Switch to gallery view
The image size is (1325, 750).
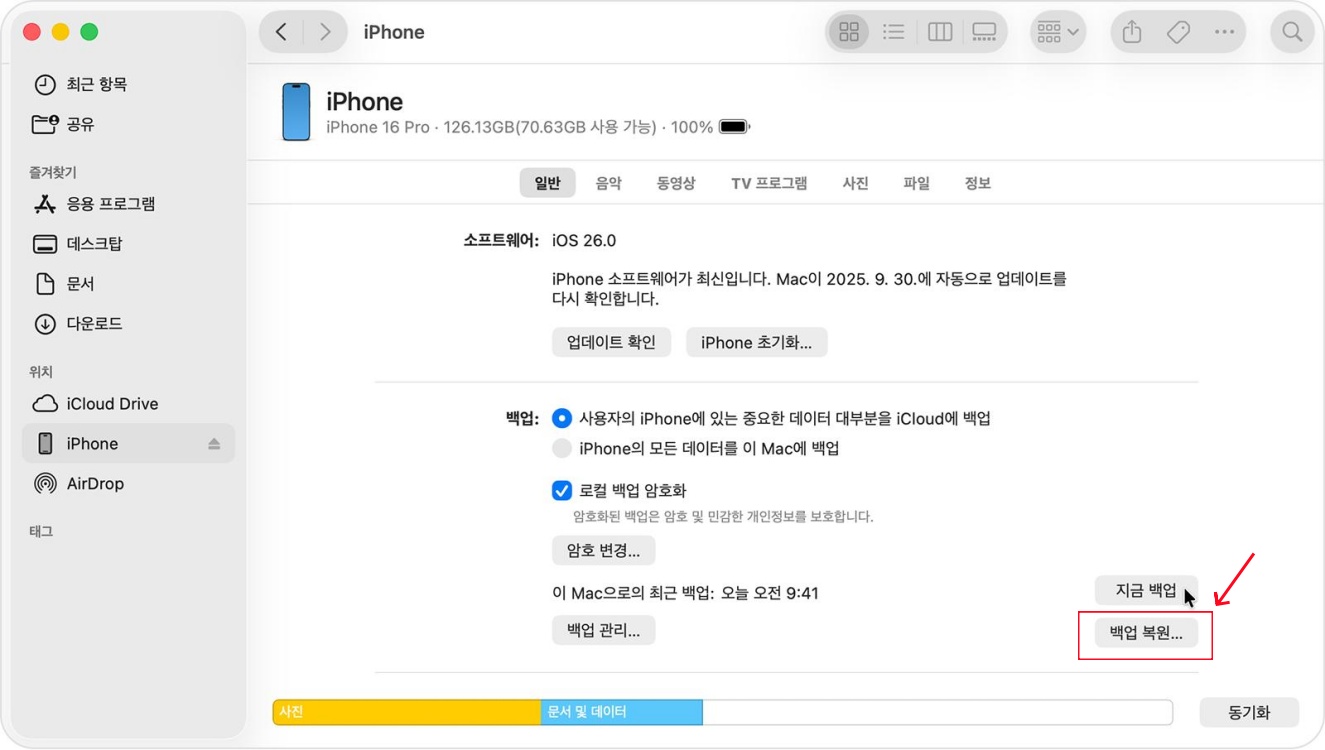pyautogui.click(x=984, y=32)
